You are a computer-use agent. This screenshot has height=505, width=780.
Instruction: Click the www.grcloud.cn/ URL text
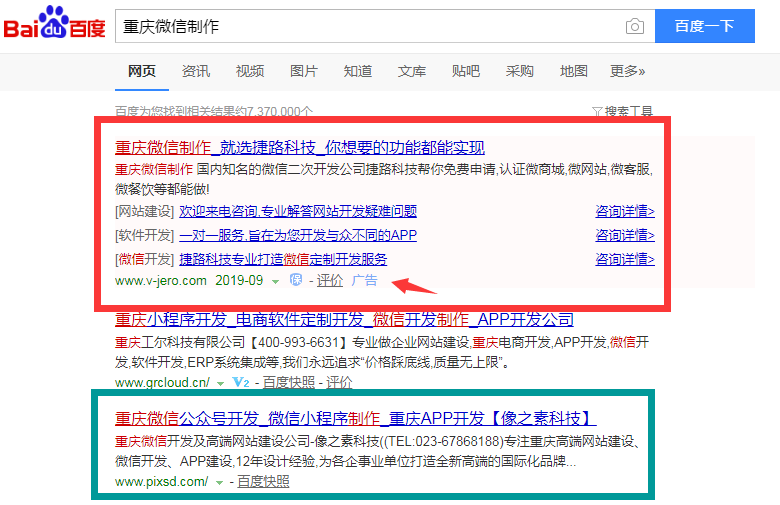click(162, 383)
